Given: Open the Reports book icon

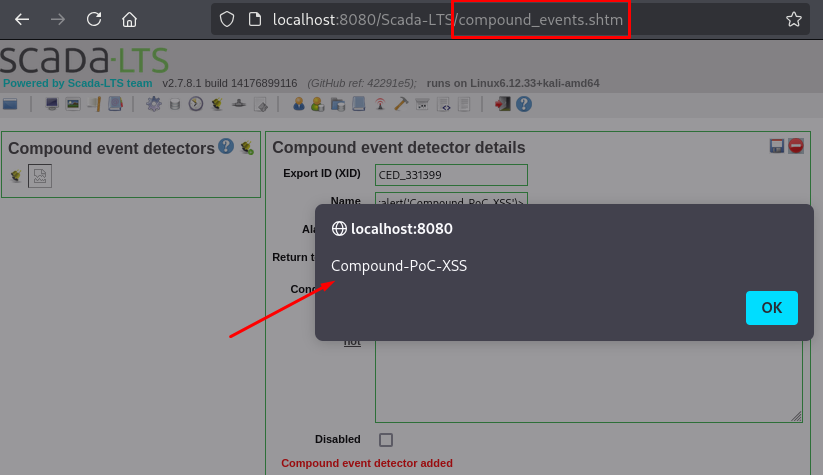Looking at the screenshot, I should [x=115, y=104].
